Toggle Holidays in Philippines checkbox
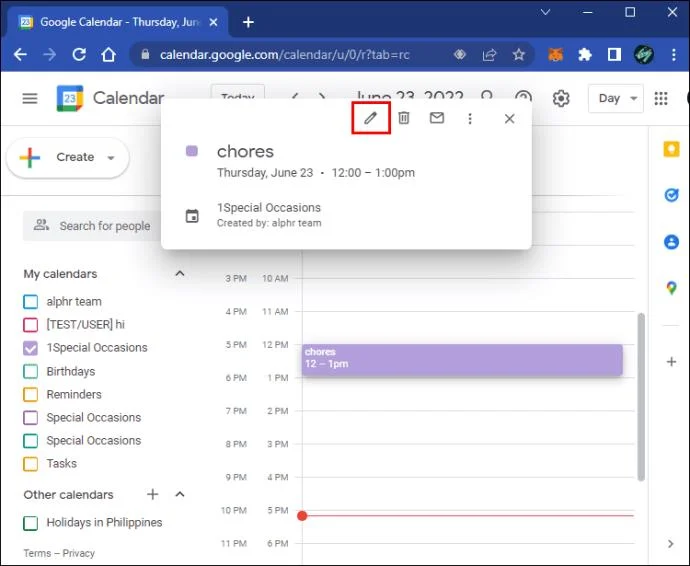Image resolution: width=690 pixels, height=566 pixels. 30,523
